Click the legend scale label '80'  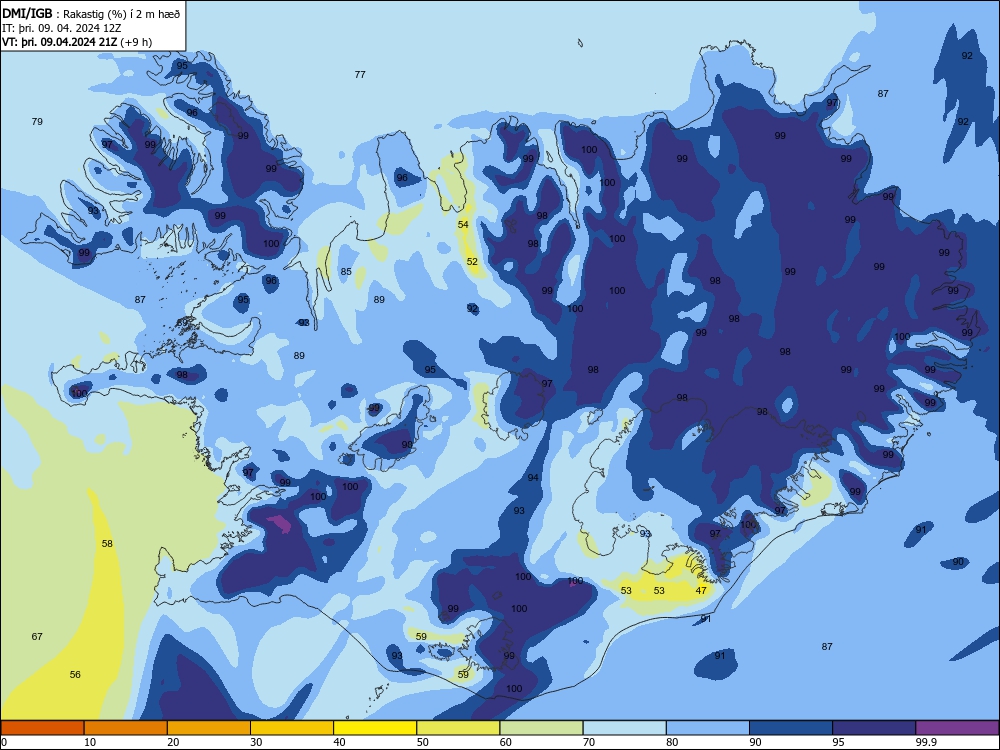[x=672, y=742]
